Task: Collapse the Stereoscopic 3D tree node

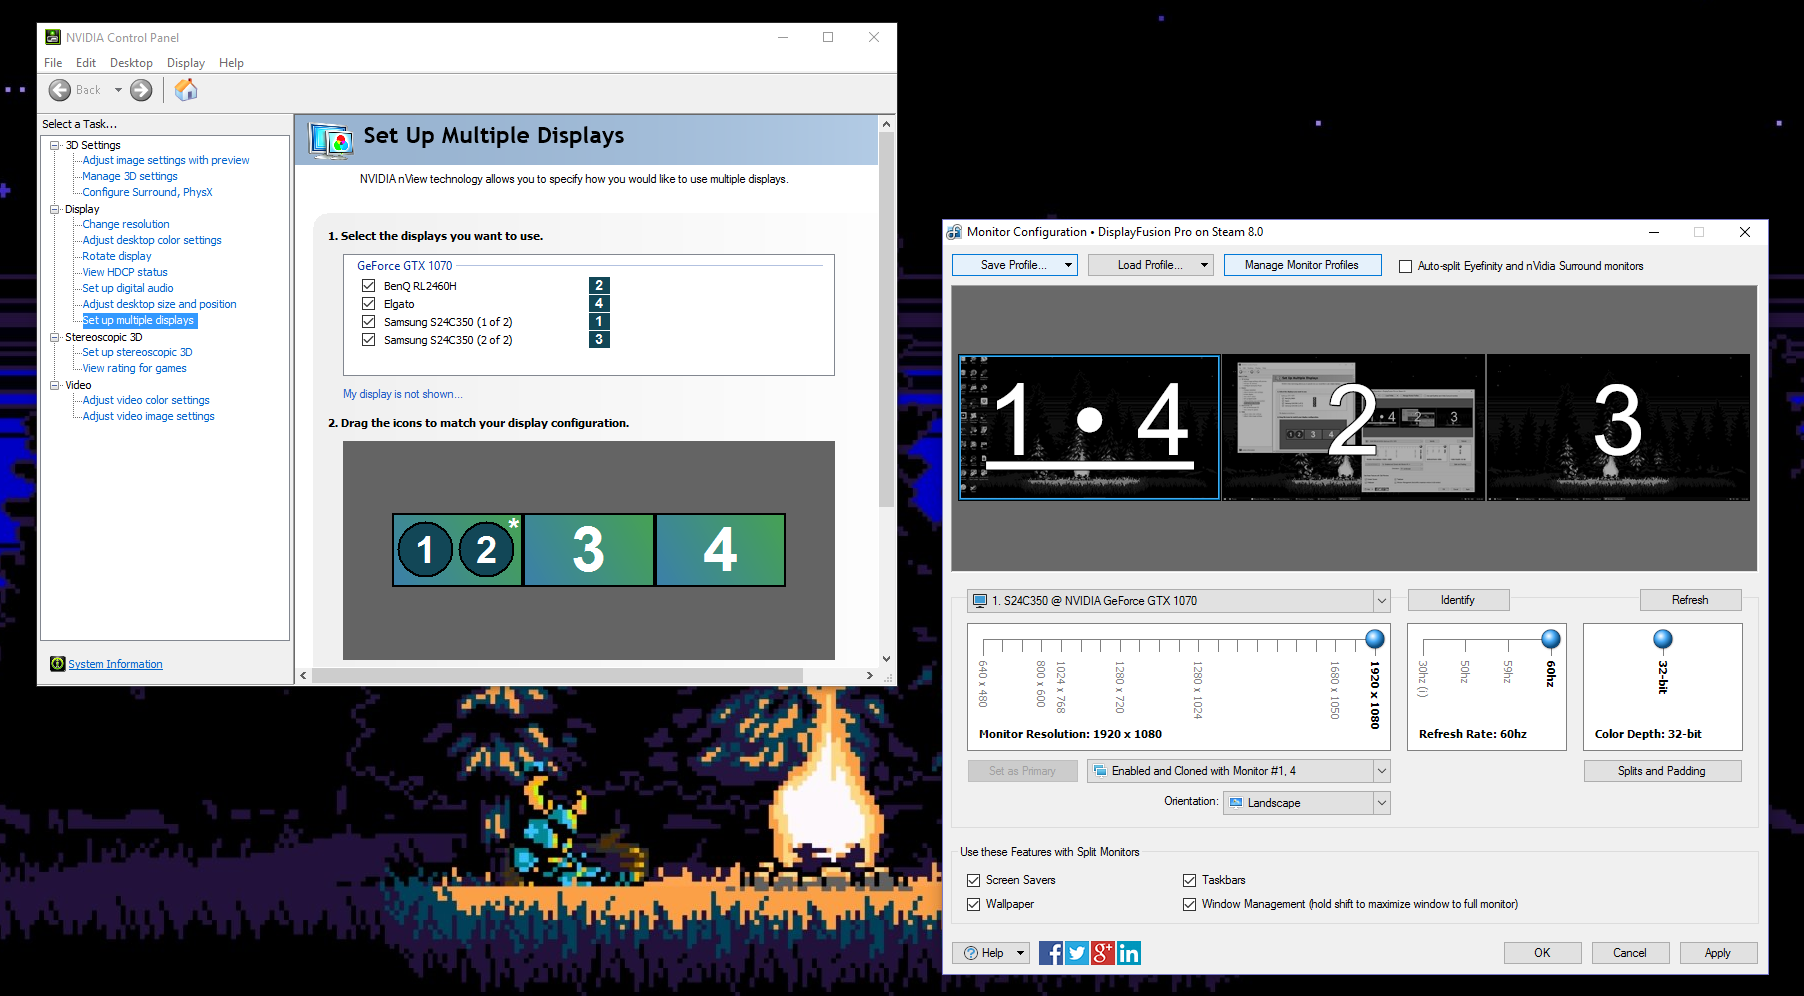Action: pyautogui.click(x=55, y=337)
